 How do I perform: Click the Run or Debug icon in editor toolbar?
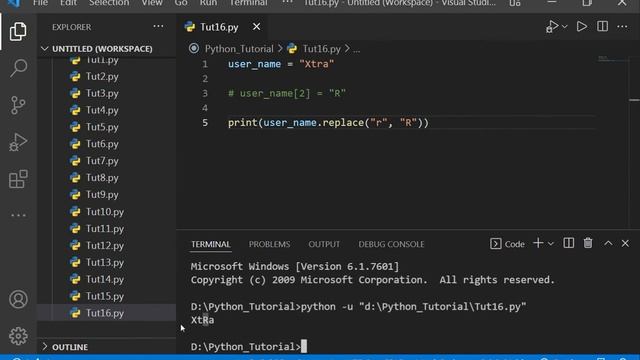point(552,27)
